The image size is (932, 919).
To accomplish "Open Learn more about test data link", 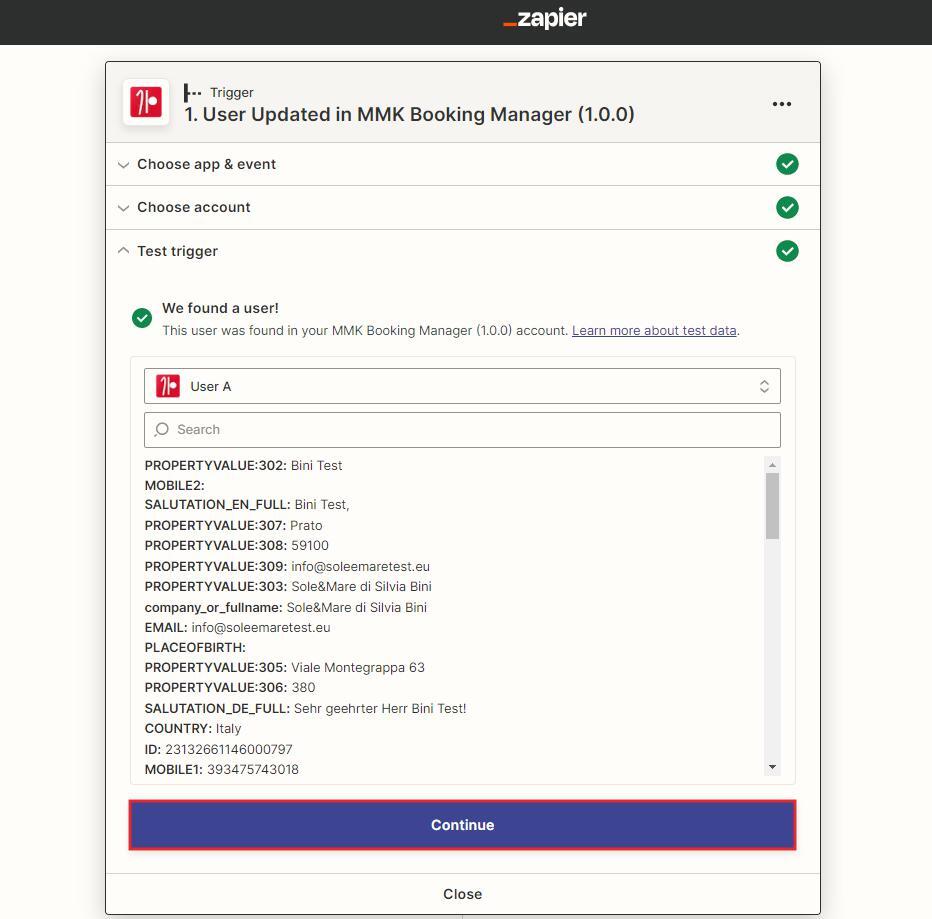I will (x=654, y=331).
